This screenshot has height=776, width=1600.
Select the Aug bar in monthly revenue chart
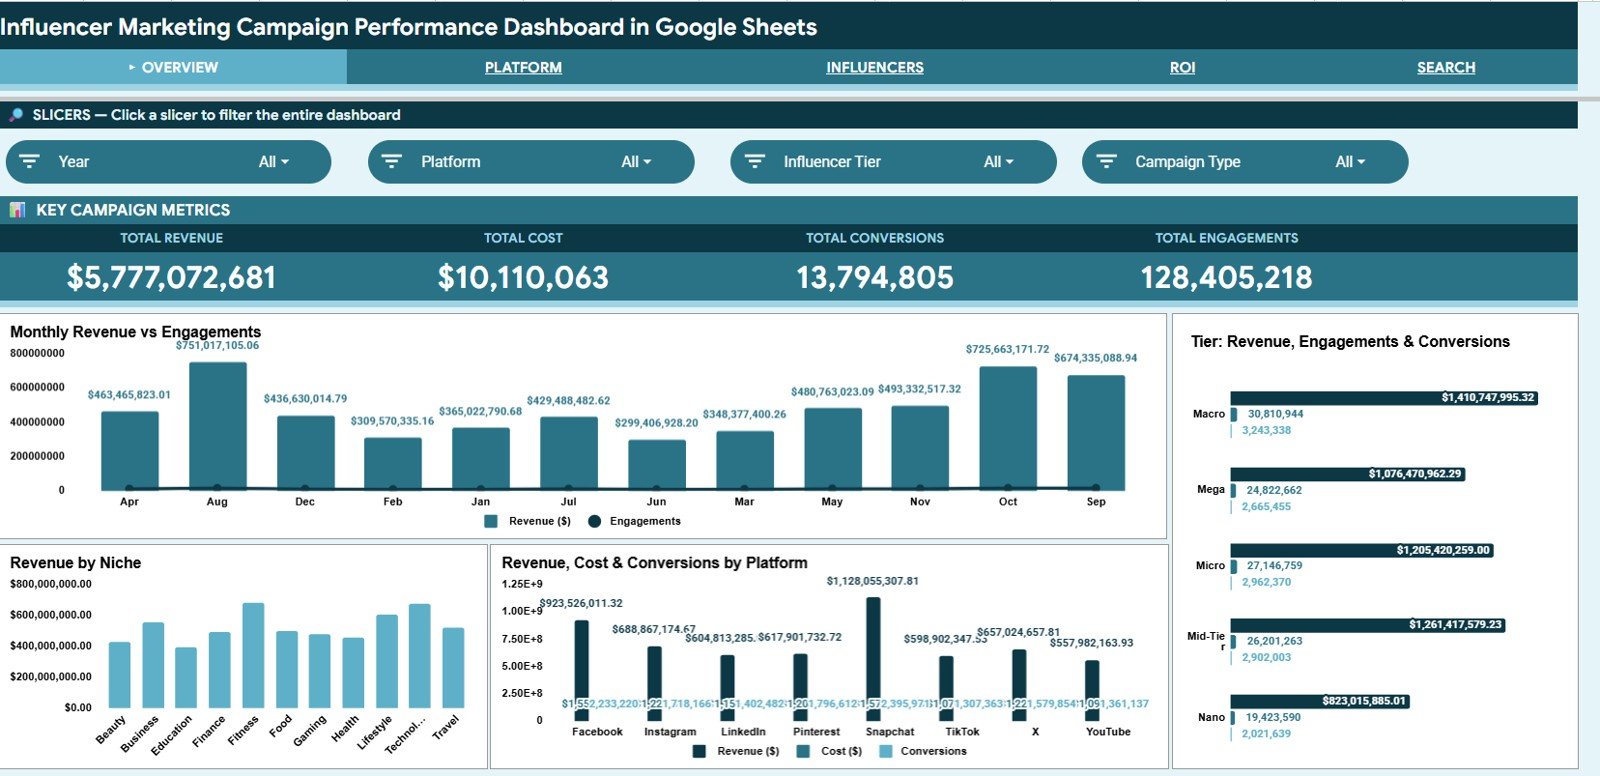click(x=217, y=426)
